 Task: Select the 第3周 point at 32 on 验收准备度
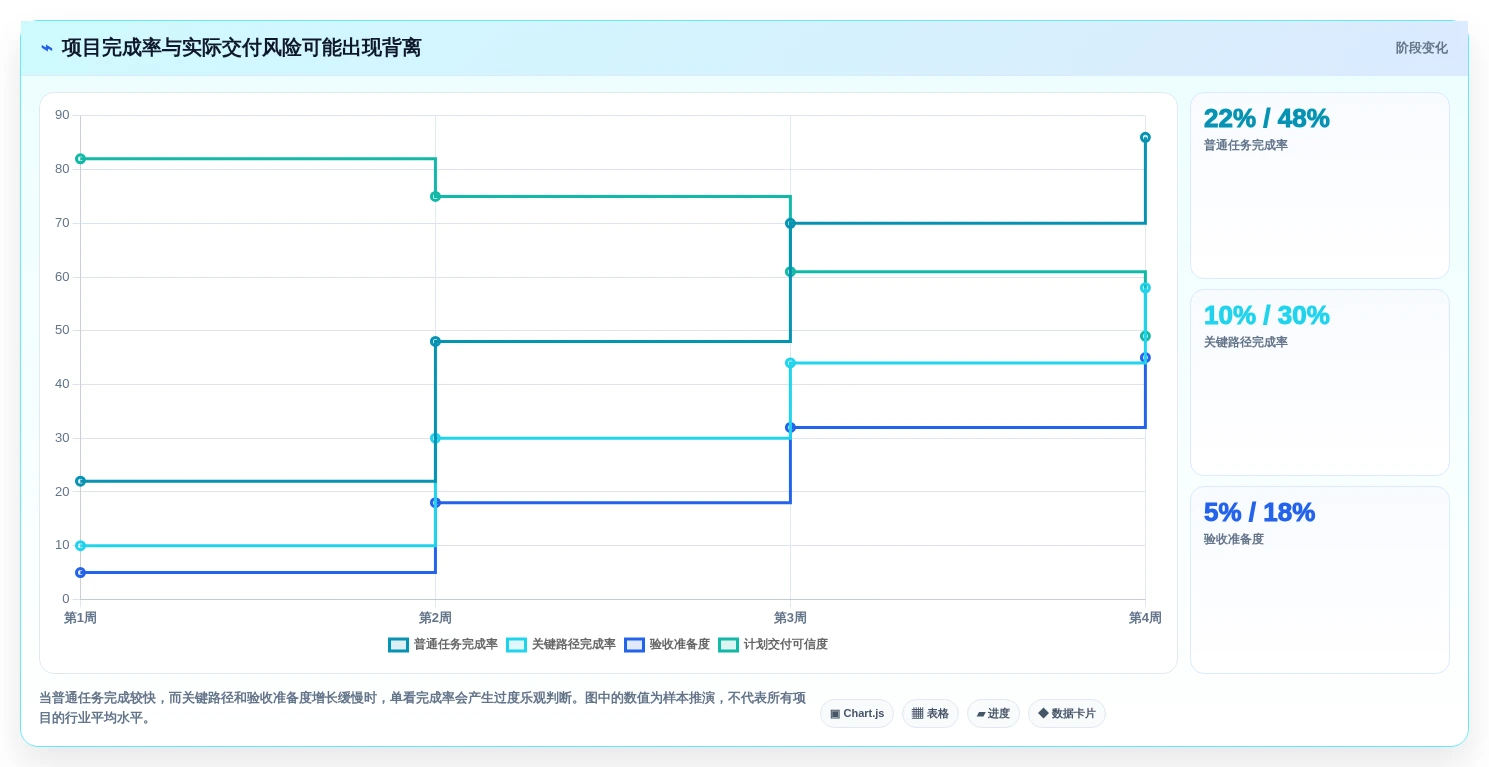pos(790,427)
